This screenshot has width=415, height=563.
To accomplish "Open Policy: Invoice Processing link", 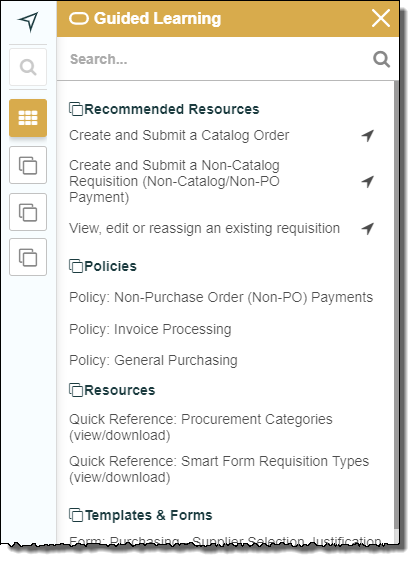I will (x=150, y=329).
